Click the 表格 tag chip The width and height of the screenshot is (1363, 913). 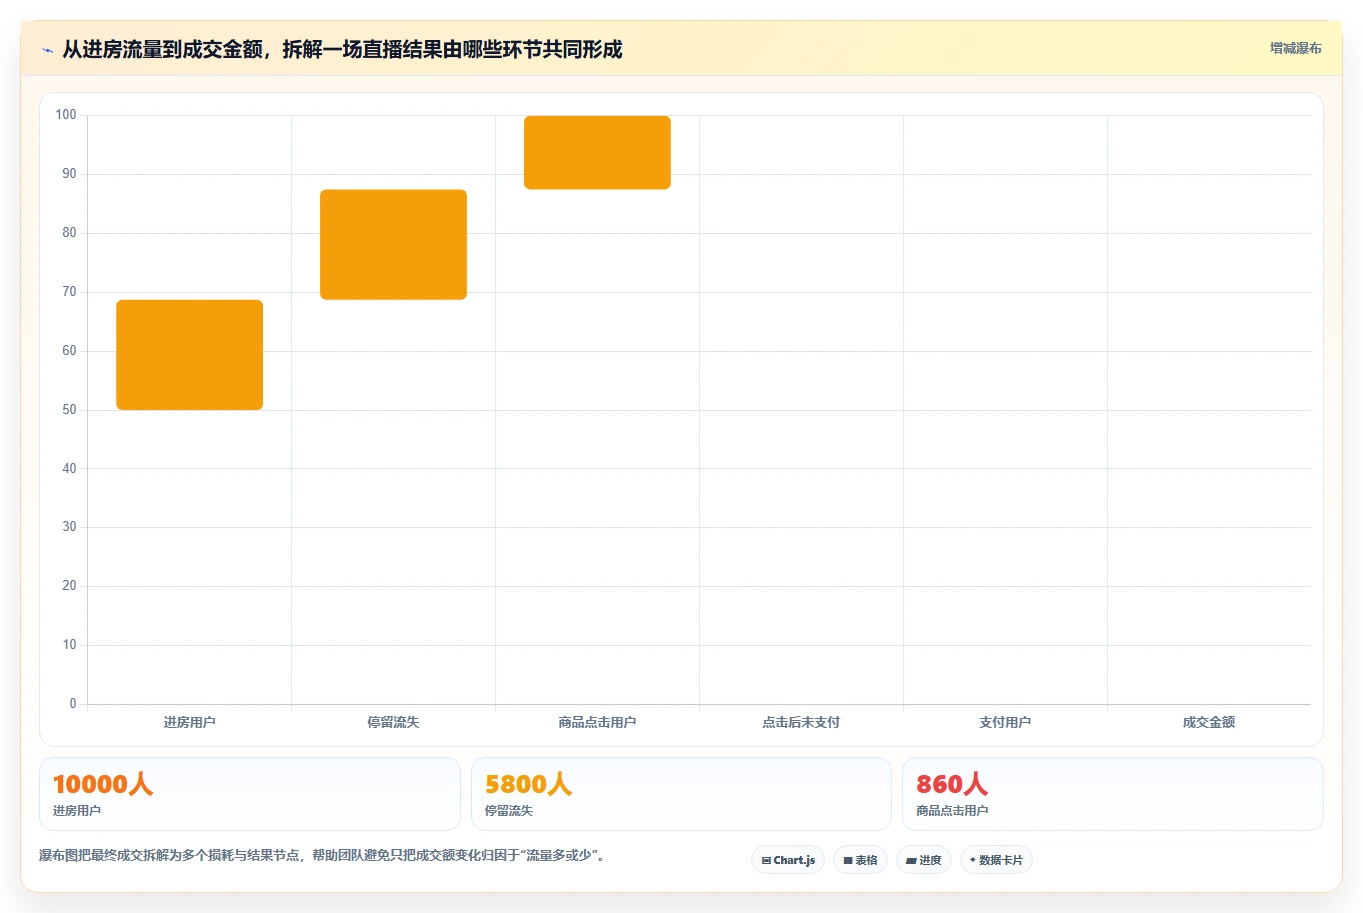[x=860, y=860]
